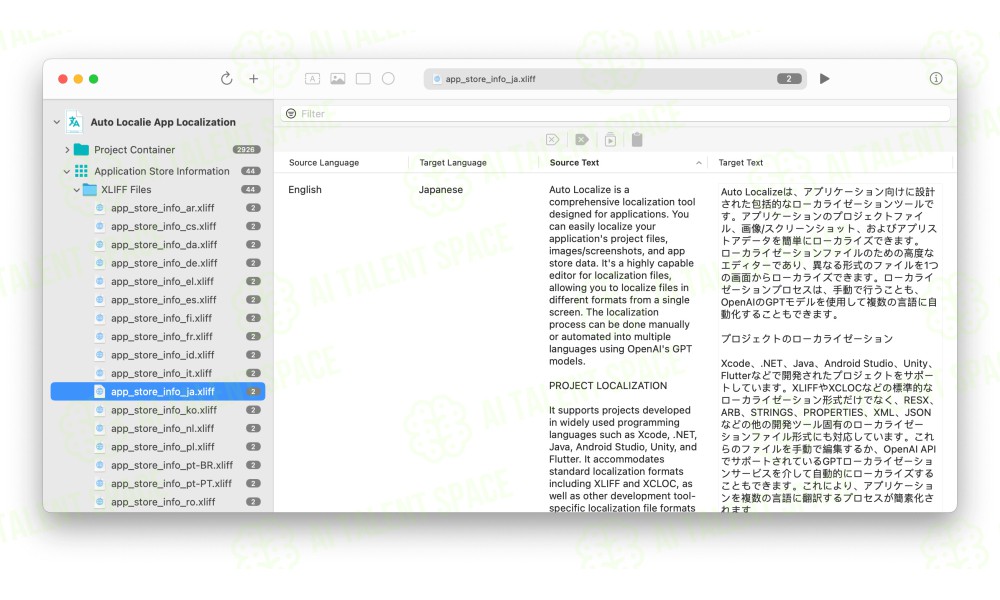Collapse the XLIFF Files folder
The height and width of the screenshot is (600, 1000).
tap(77, 190)
